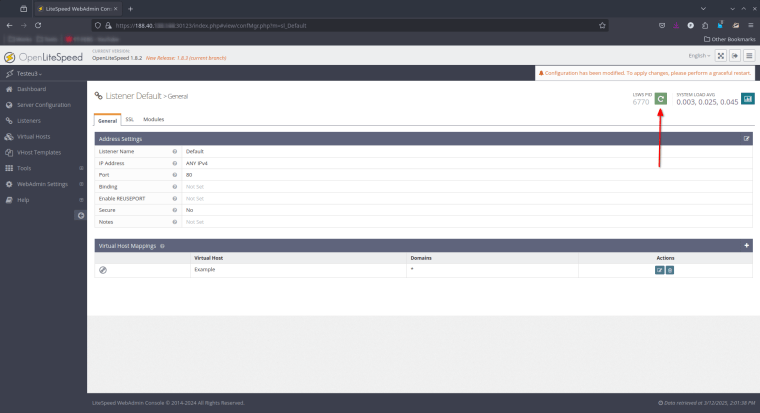Click the system load average values

pos(707,102)
